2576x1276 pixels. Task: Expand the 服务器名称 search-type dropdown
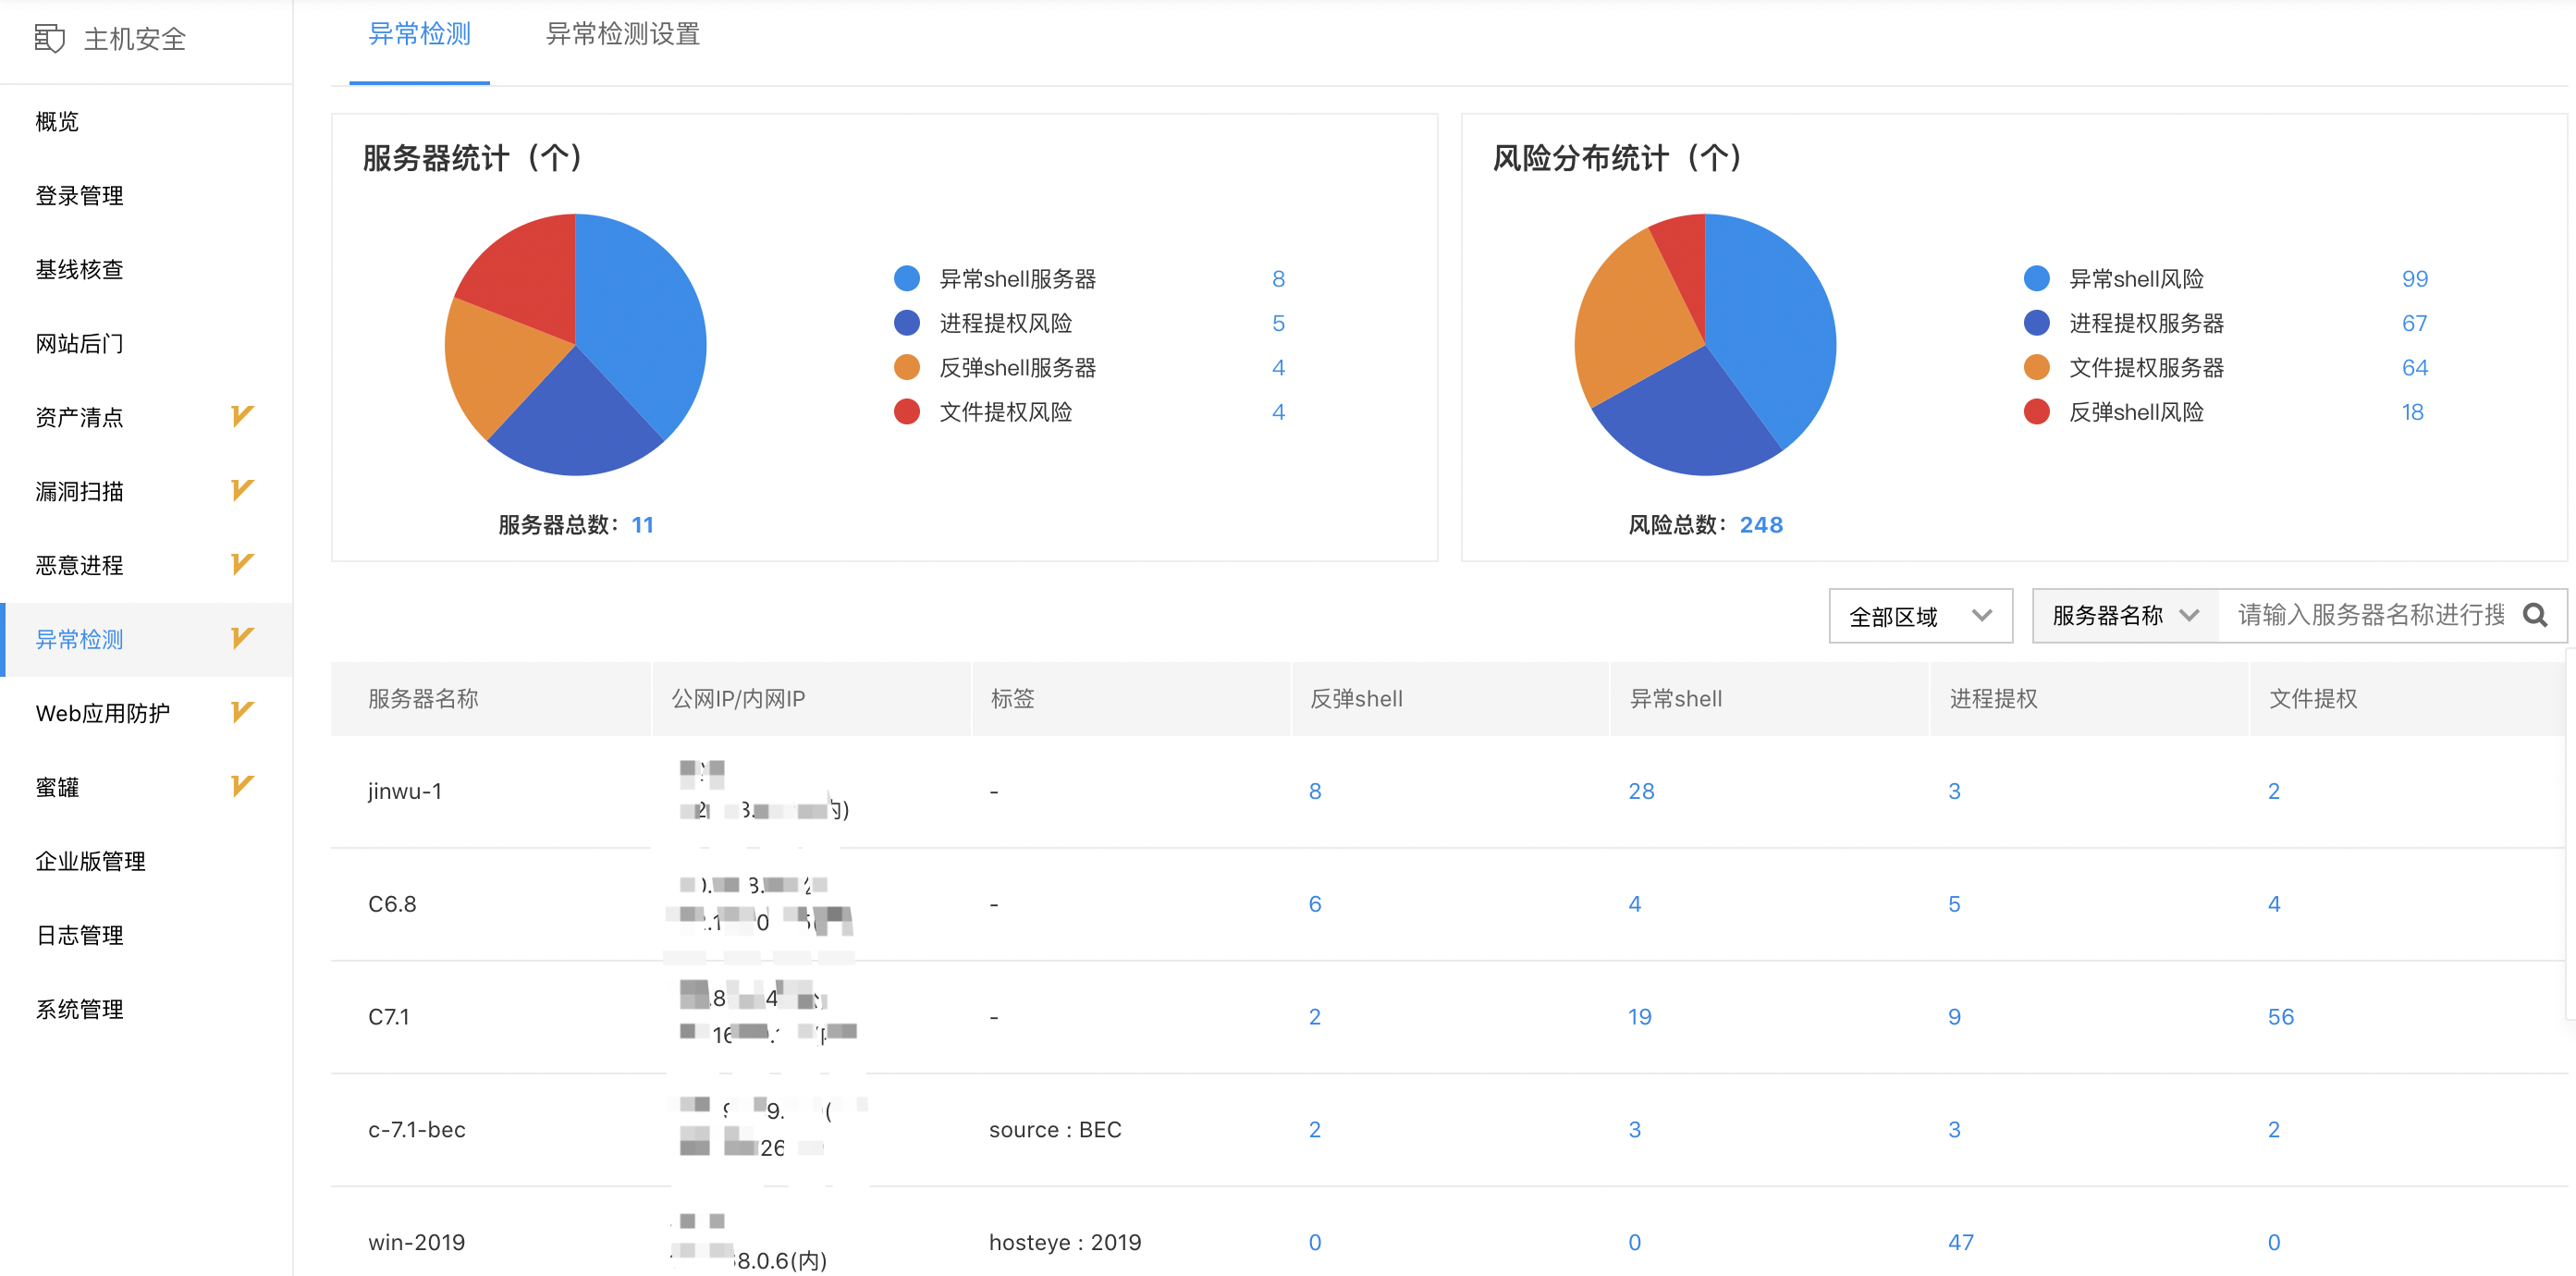pos(2126,616)
